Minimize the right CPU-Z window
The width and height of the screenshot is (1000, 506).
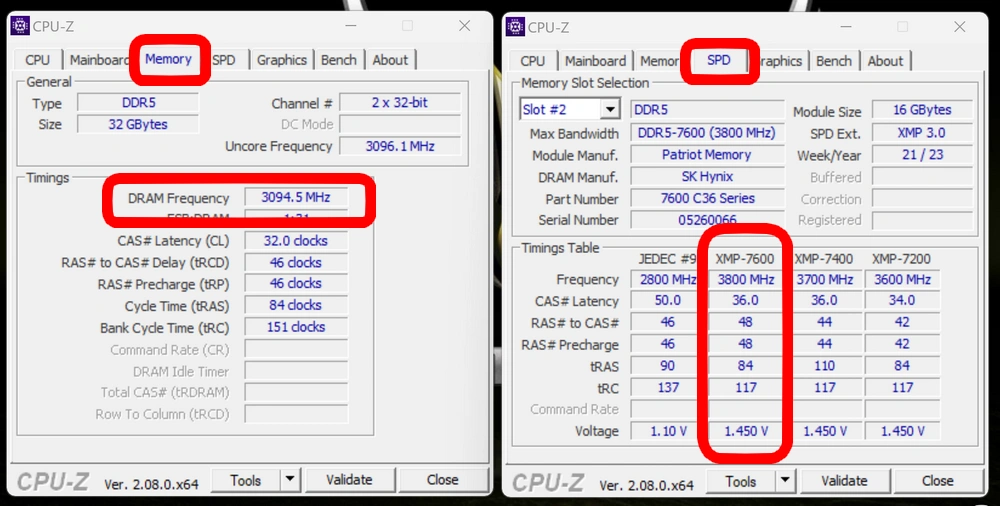coord(846,26)
